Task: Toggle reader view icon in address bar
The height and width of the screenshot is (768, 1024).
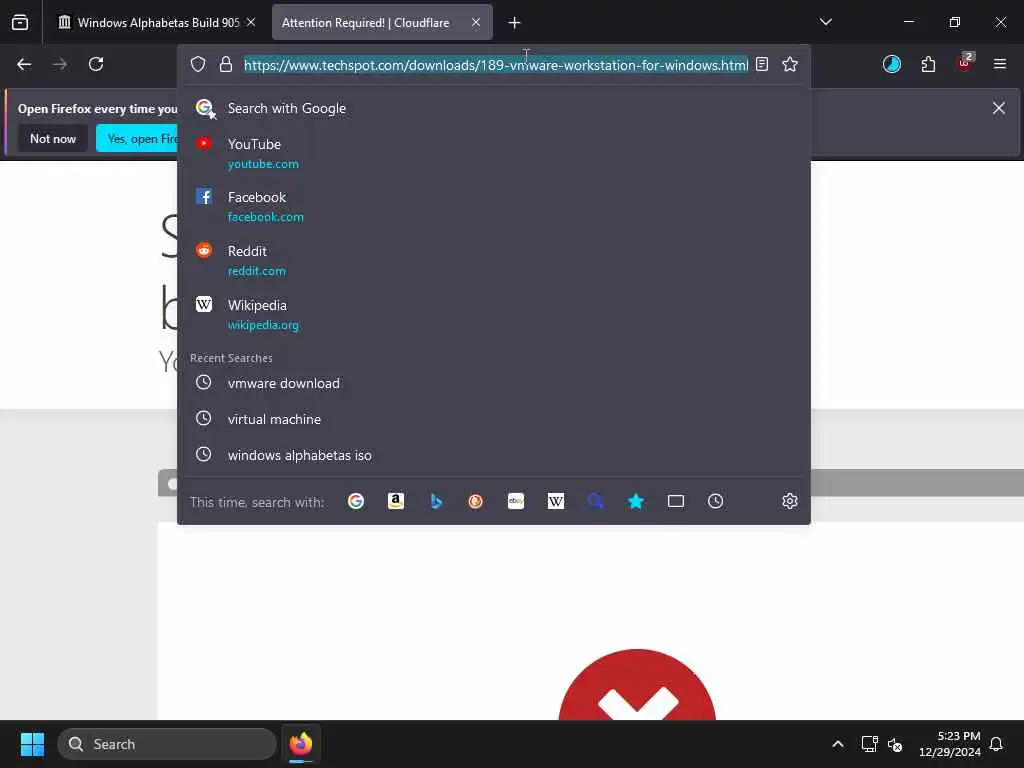Action: 761,64
